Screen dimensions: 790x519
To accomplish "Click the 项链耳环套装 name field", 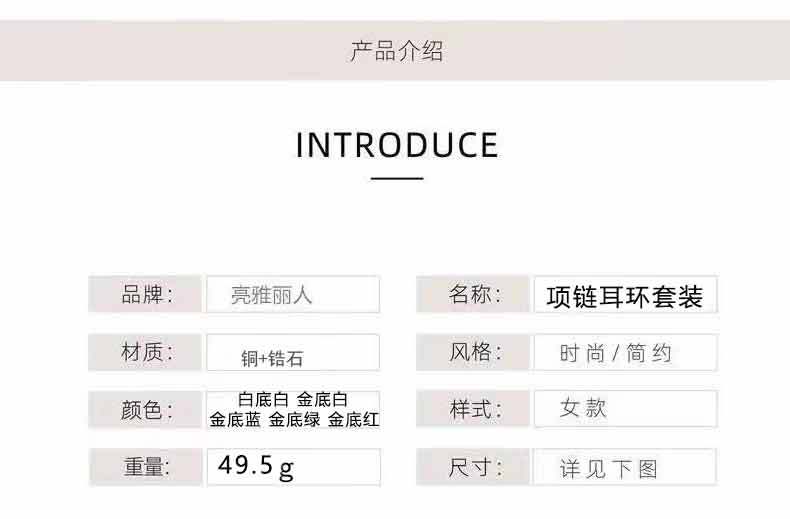I will [x=625, y=296].
